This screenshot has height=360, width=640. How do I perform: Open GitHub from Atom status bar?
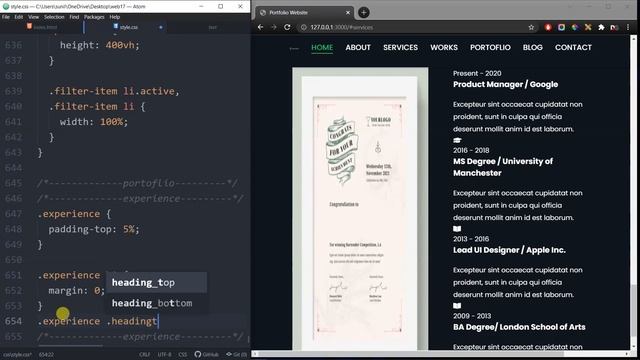[x=206, y=354]
